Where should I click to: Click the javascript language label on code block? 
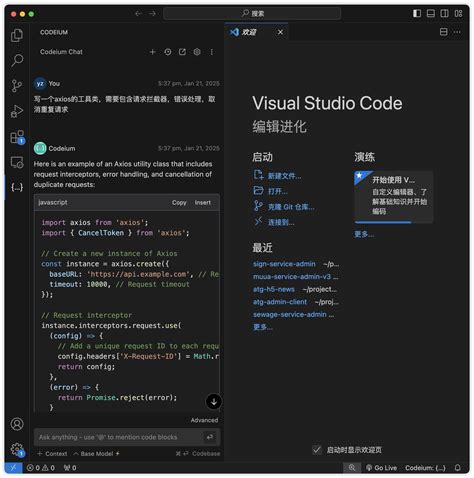click(53, 203)
